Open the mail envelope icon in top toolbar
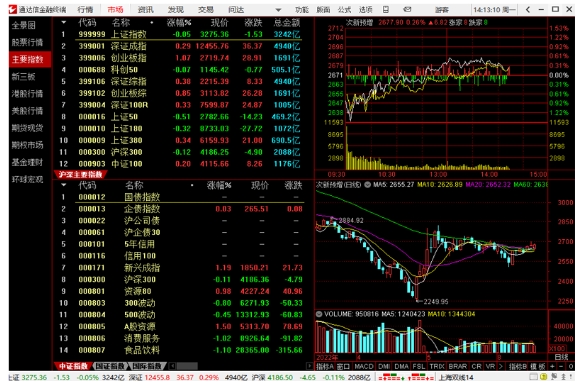This screenshot has height=382, width=586. pyautogui.click(x=407, y=9)
